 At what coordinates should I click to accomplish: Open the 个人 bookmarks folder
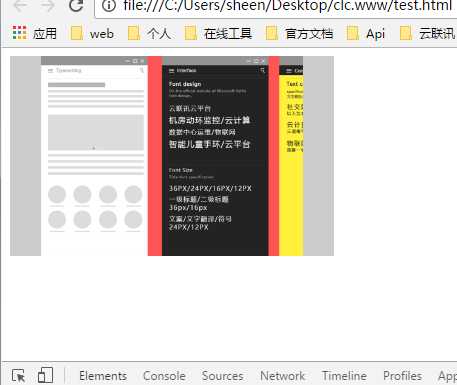click(x=149, y=33)
